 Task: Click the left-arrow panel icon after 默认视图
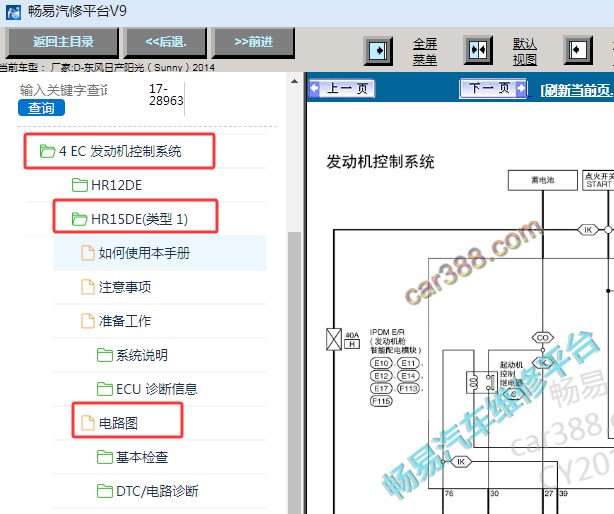(578, 50)
